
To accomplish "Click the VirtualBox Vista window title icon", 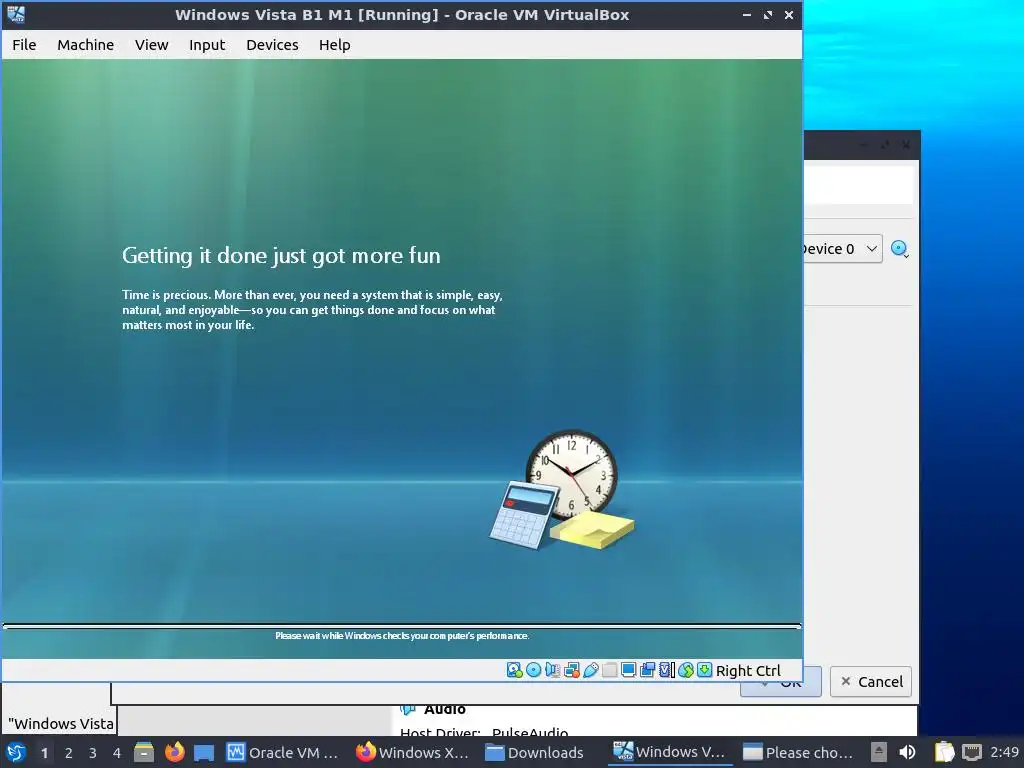I will coord(16,14).
